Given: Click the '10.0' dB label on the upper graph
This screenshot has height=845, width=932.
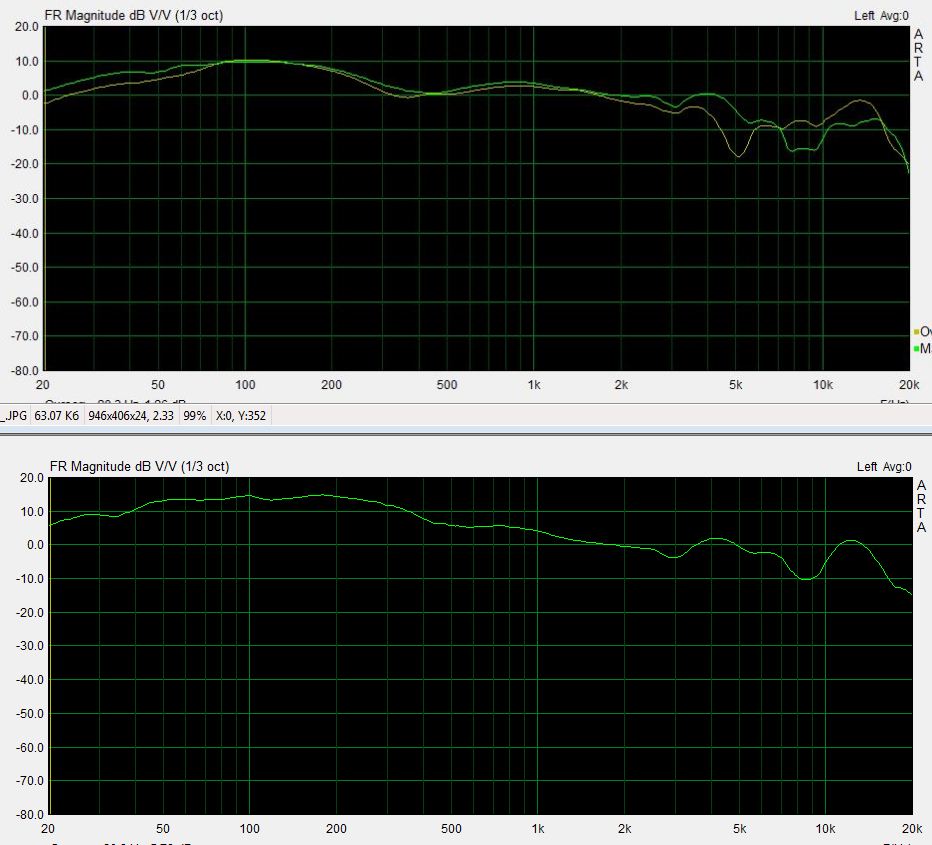Looking at the screenshot, I should [27, 61].
